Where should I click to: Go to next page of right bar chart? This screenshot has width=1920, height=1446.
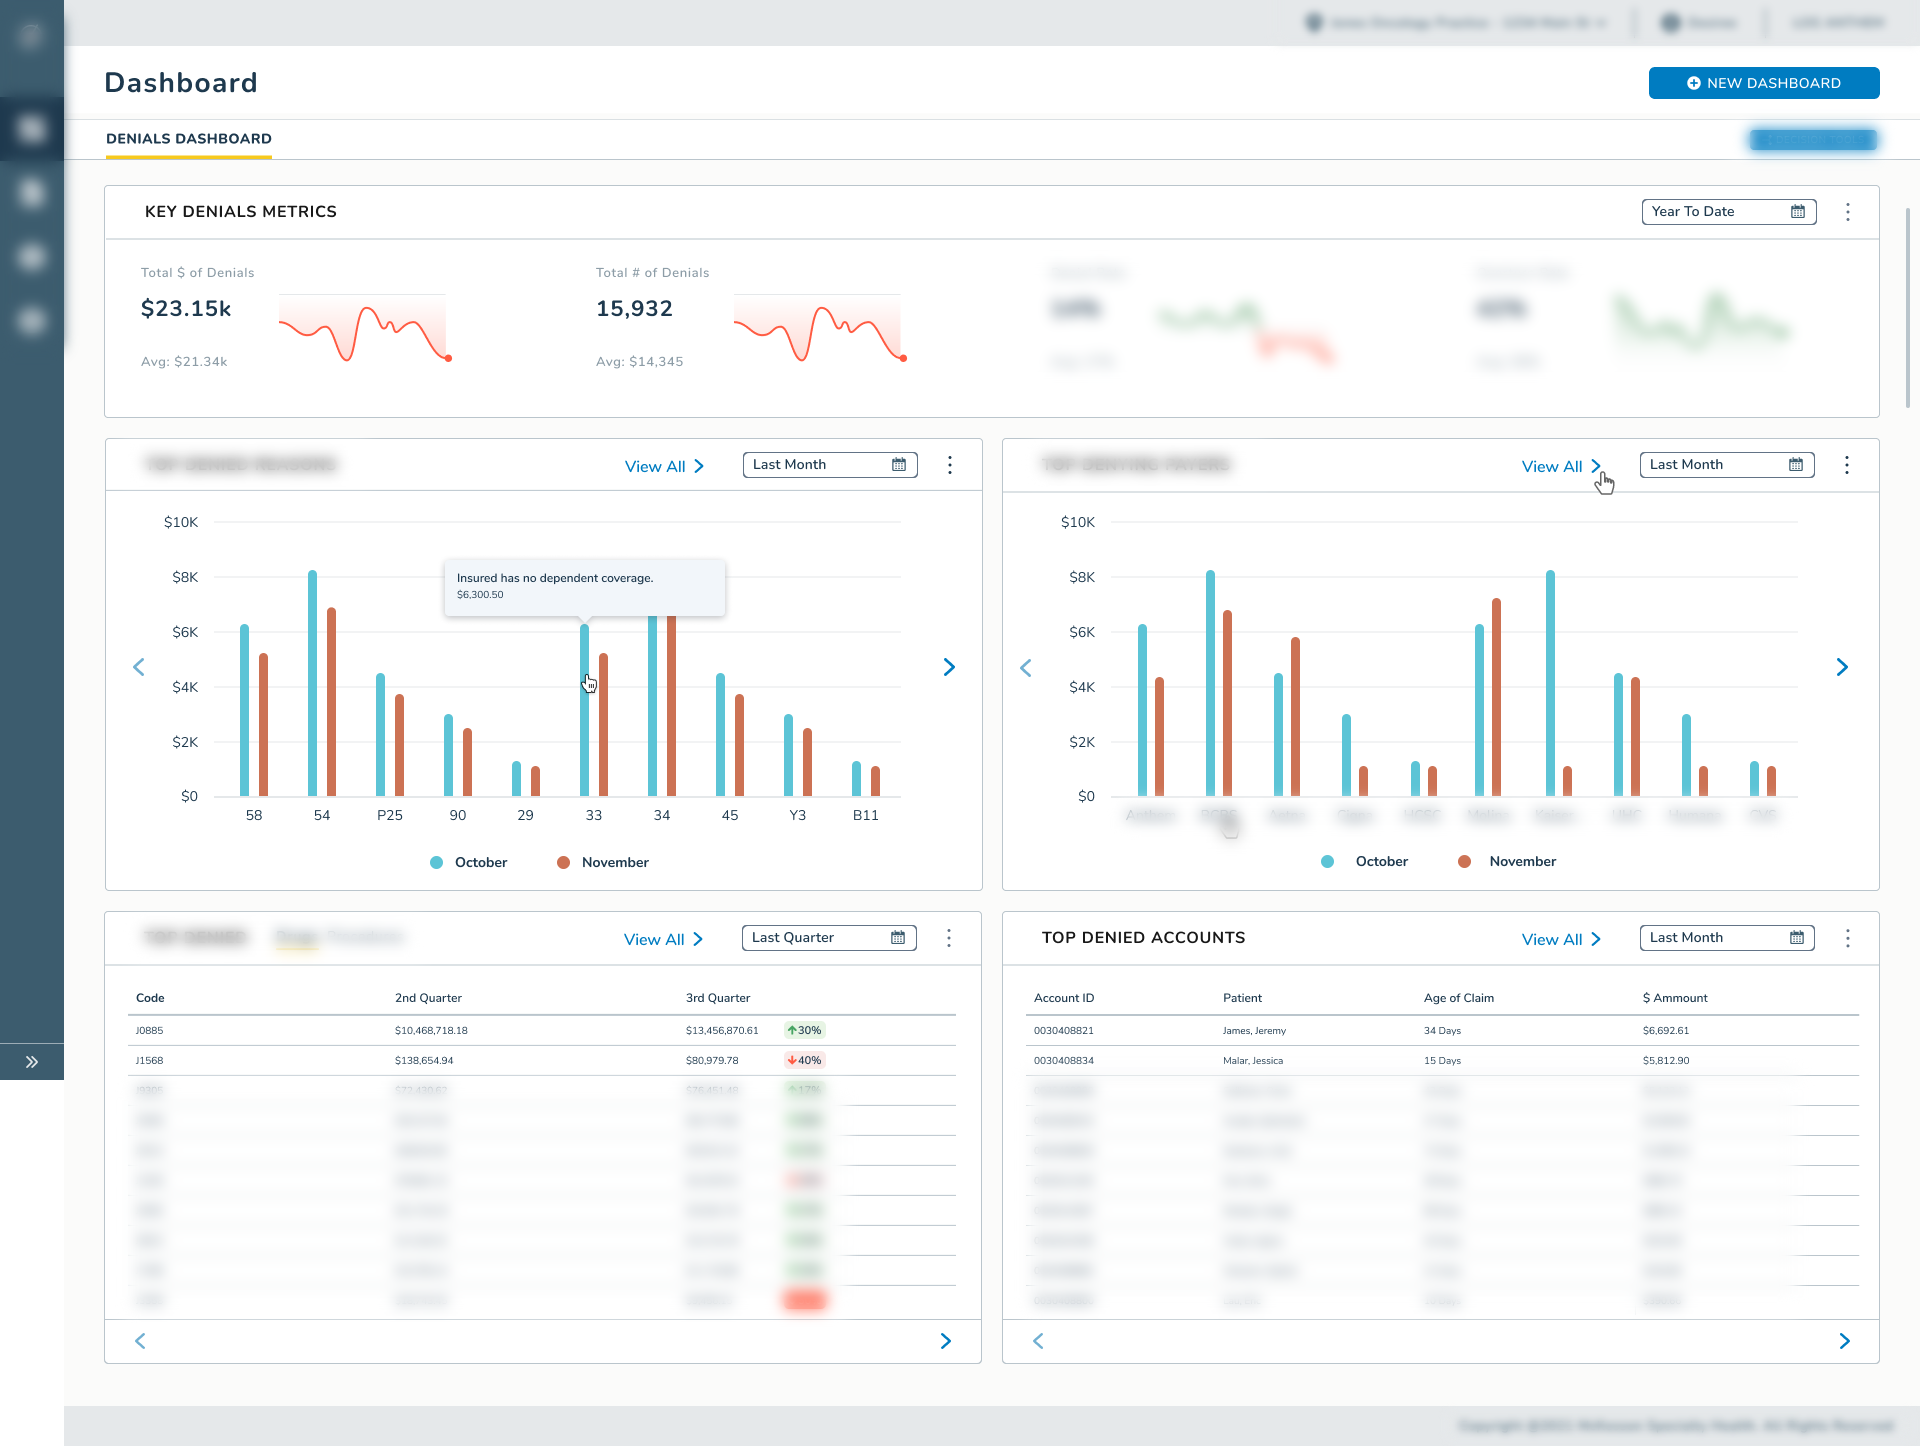[x=1842, y=667]
